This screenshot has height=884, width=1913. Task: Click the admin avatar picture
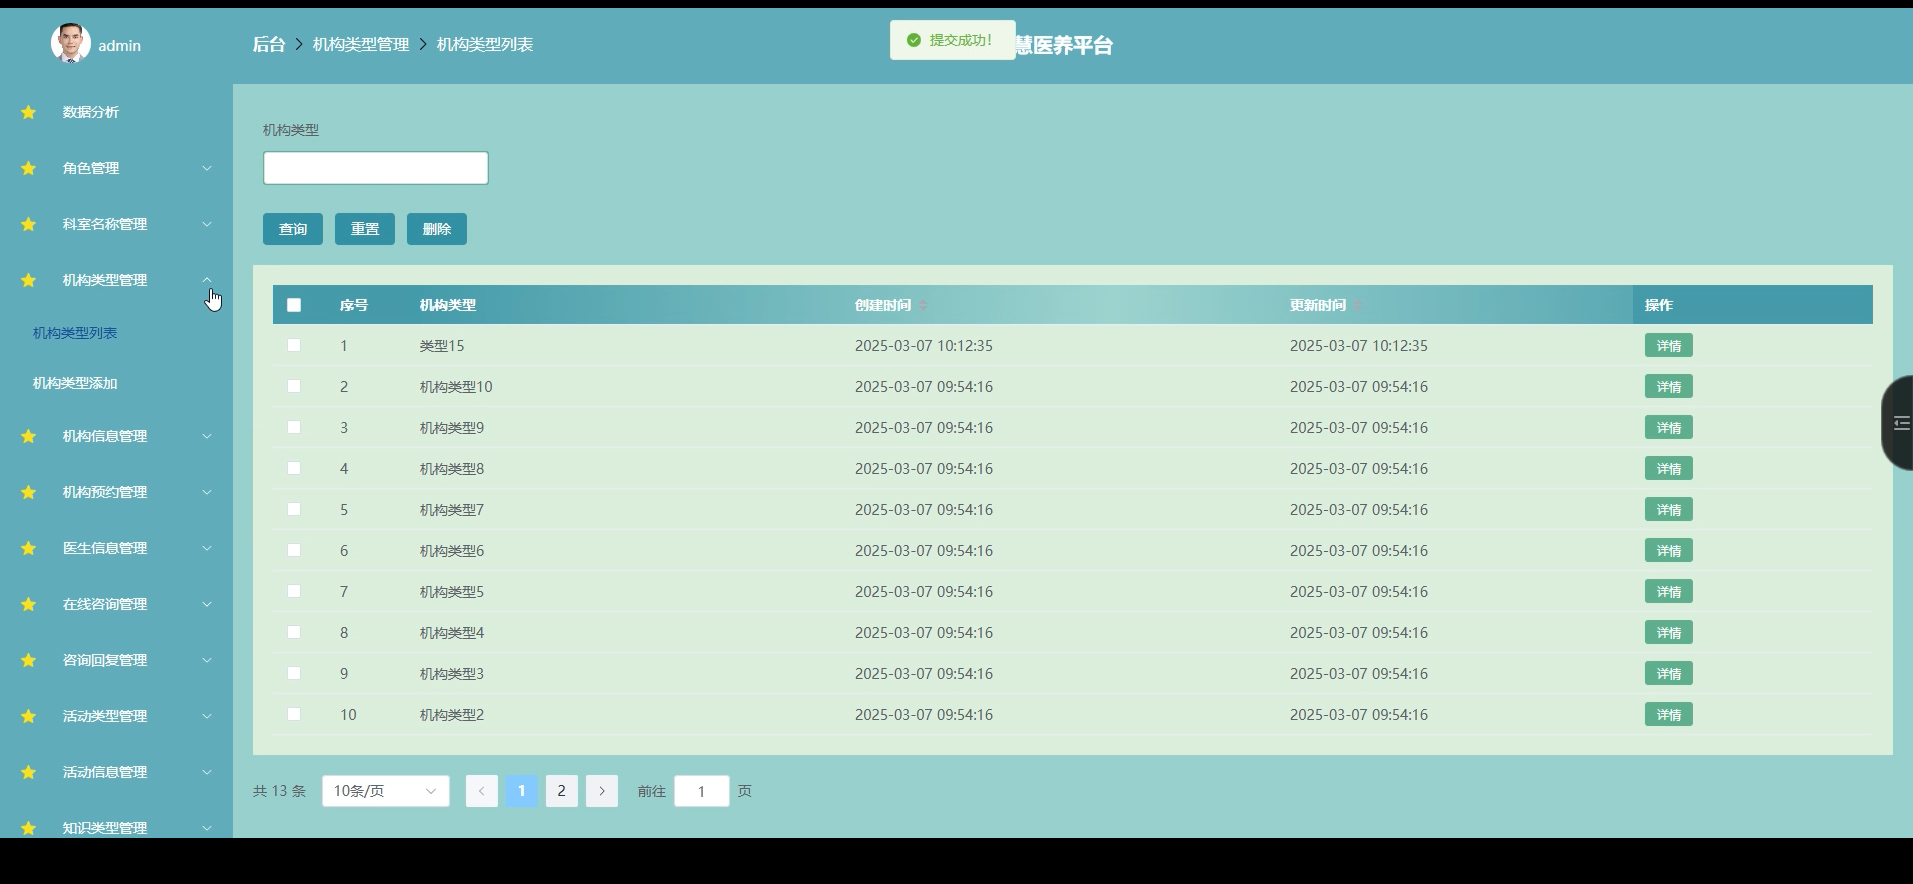point(71,43)
